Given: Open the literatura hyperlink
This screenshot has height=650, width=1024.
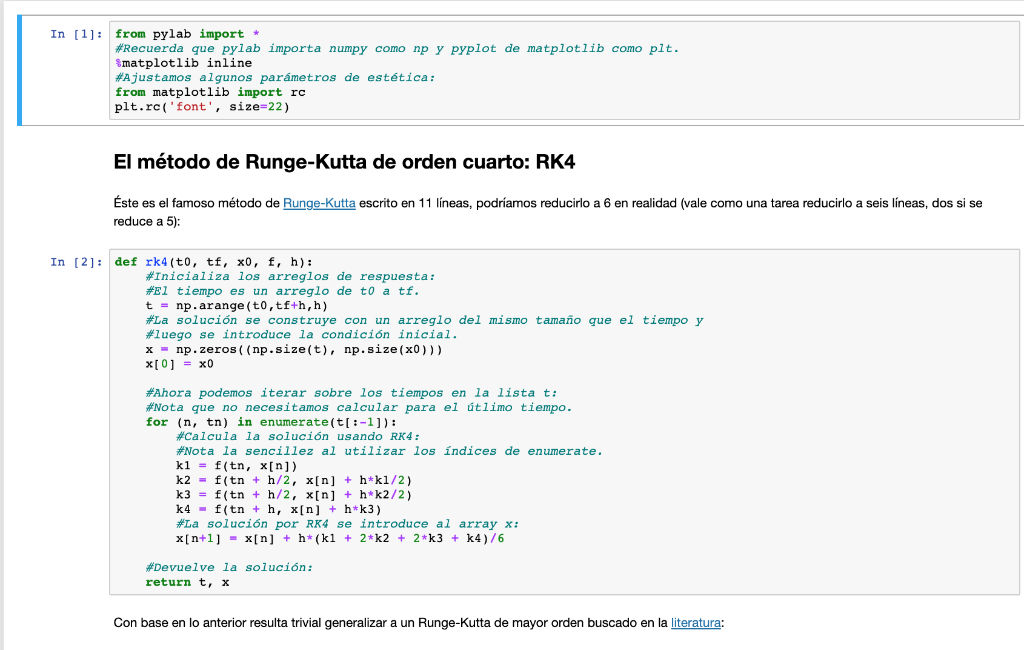Looking at the screenshot, I should 698,622.
